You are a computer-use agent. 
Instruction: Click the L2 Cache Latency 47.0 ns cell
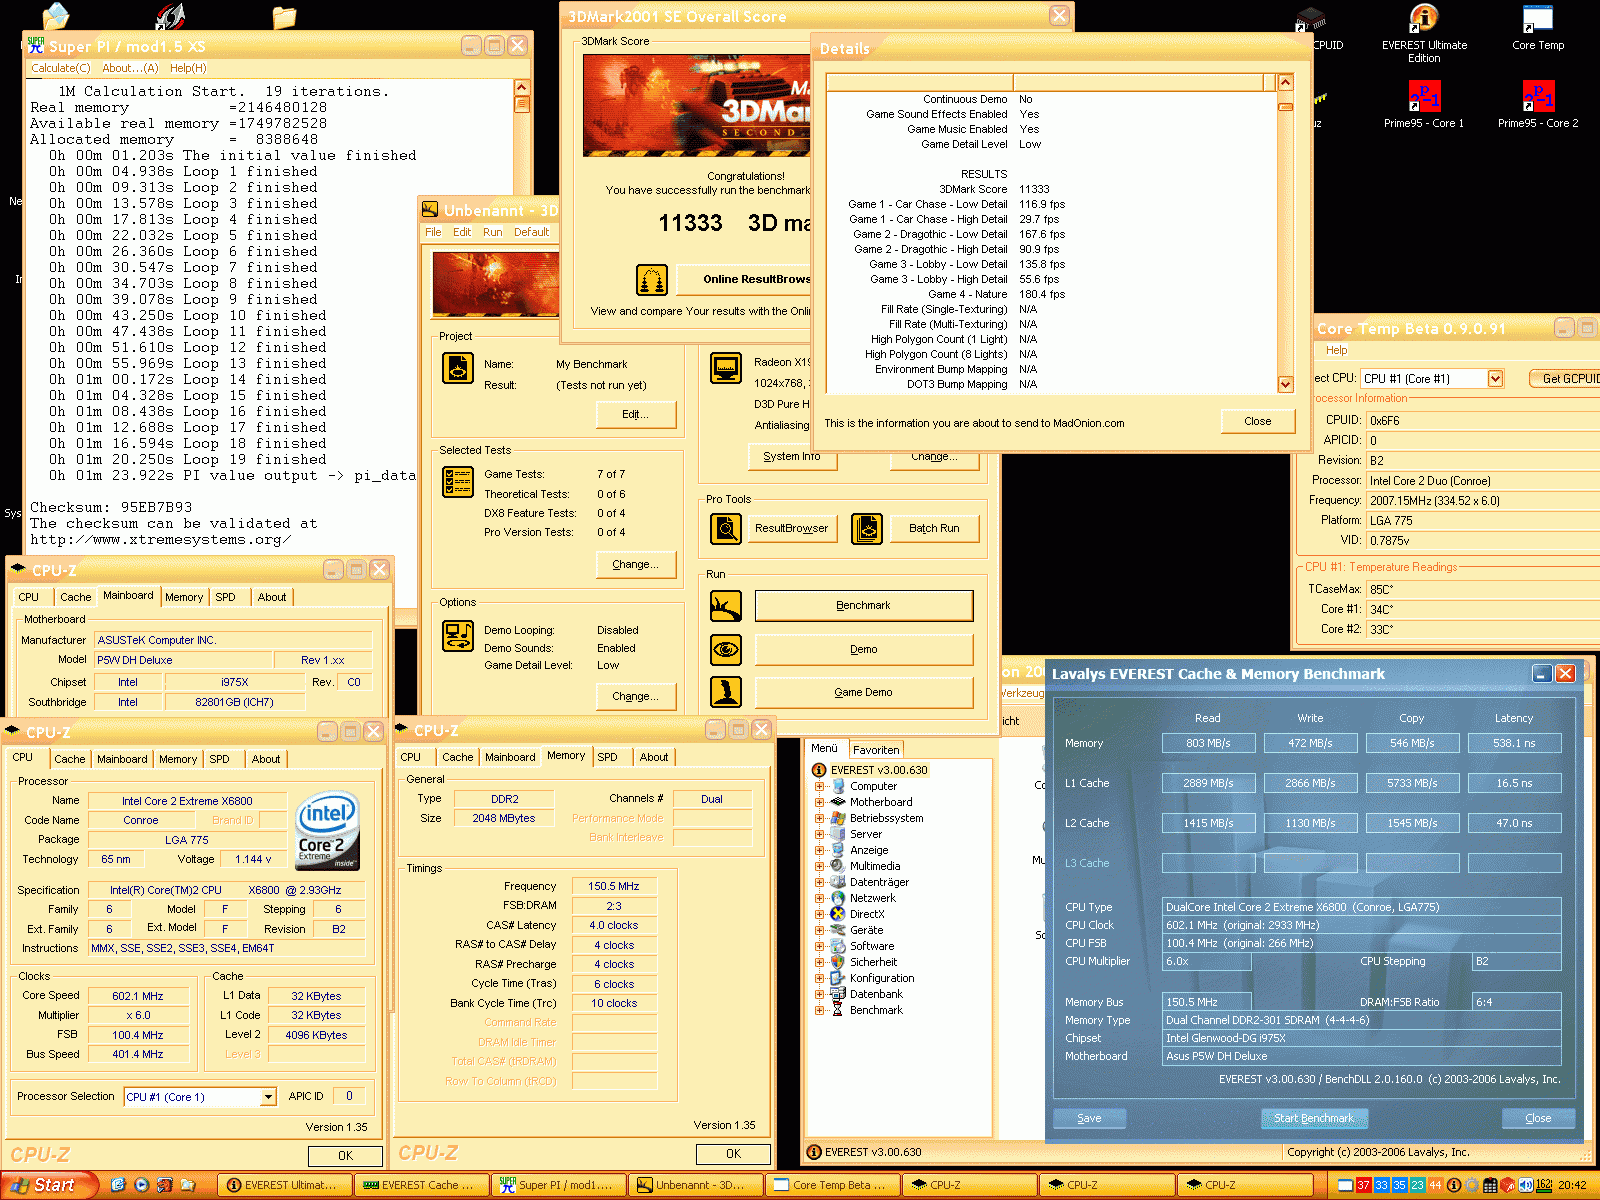pos(1514,823)
